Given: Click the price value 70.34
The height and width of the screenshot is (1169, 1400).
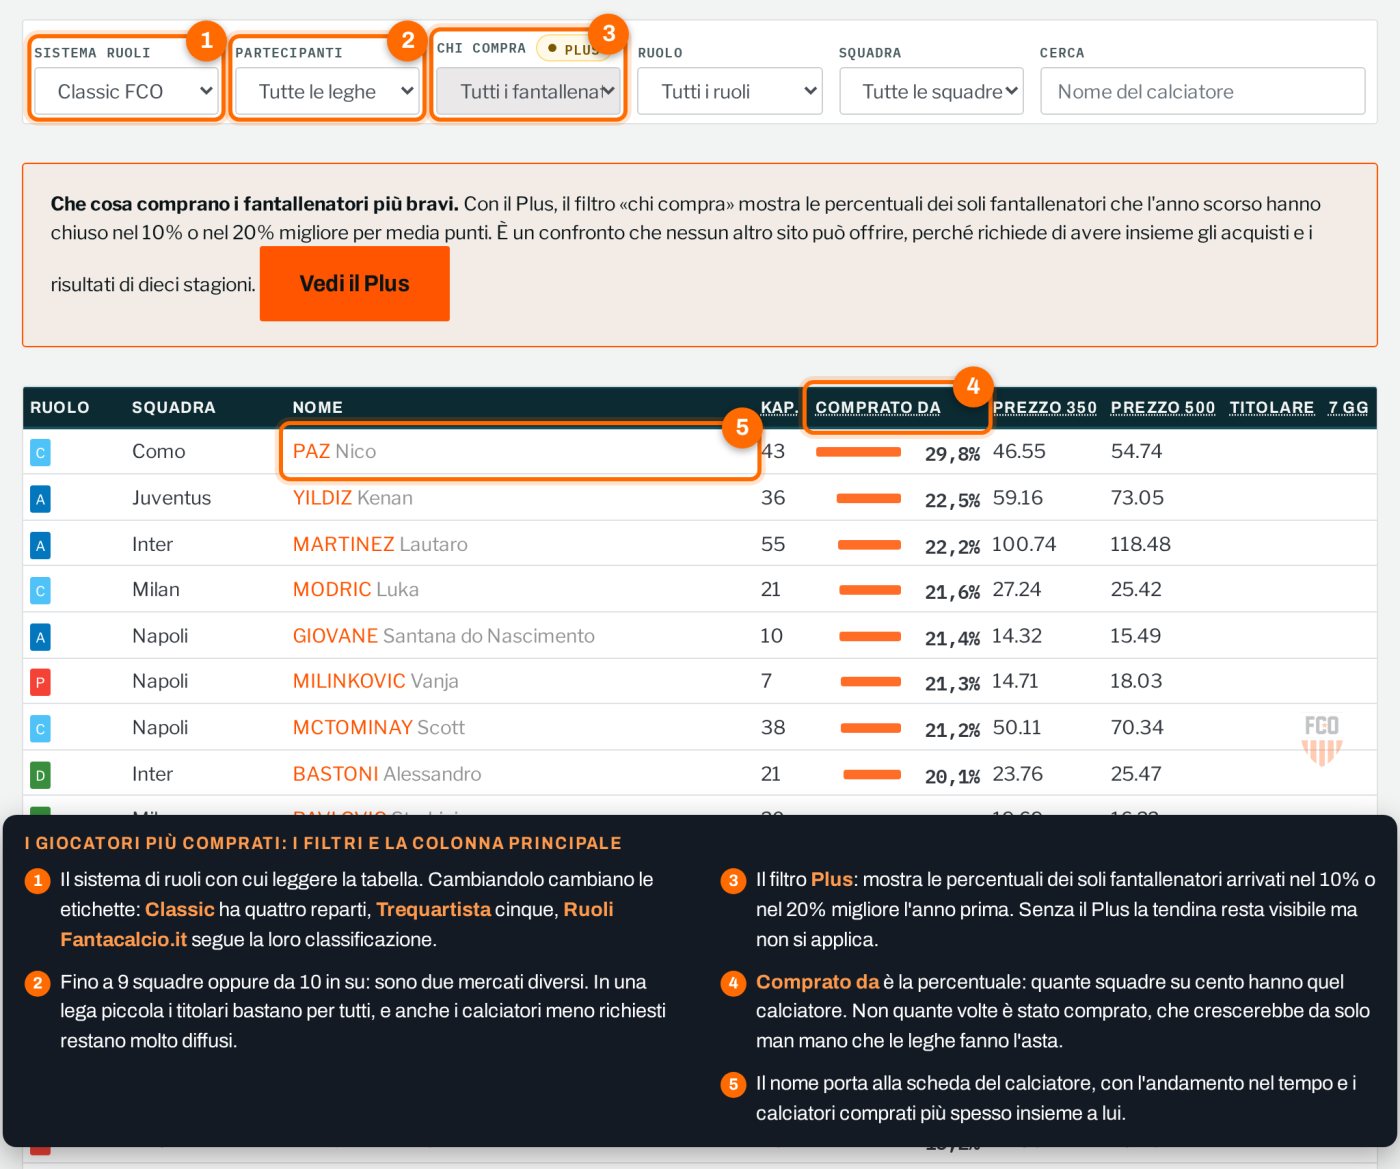Looking at the screenshot, I should (1137, 728).
